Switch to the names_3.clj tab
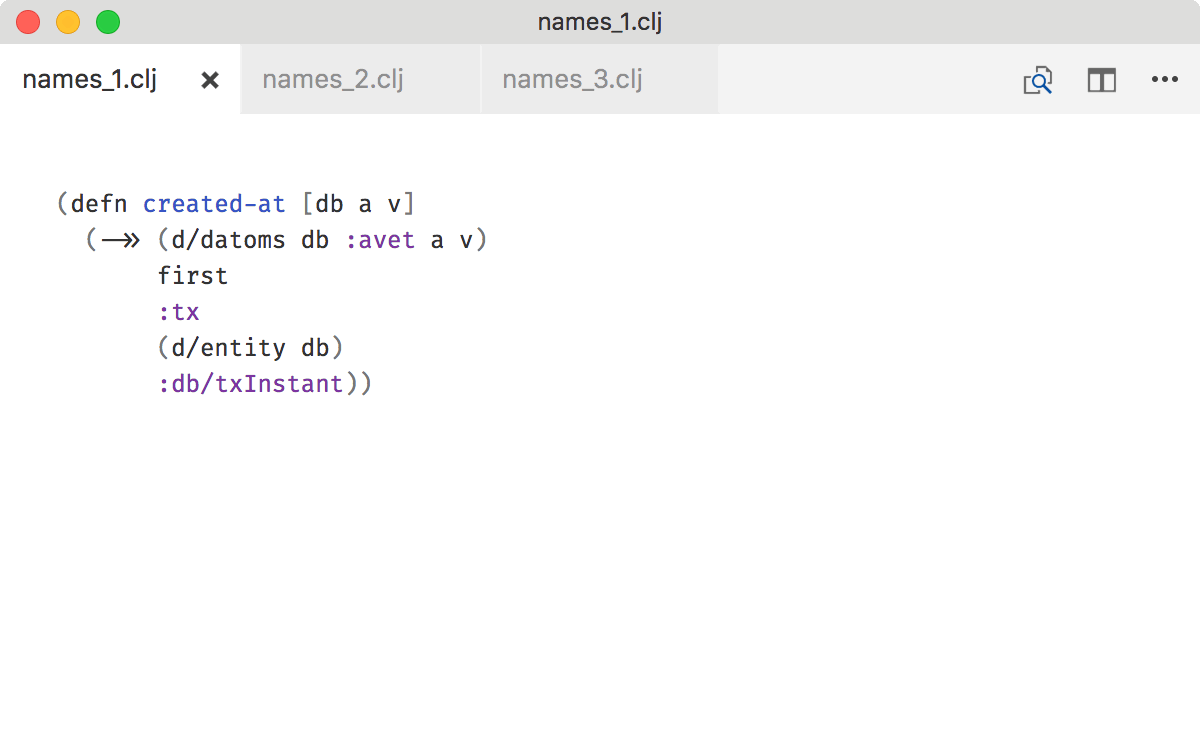Viewport: 1200px width, 742px height. coord(572,79)
